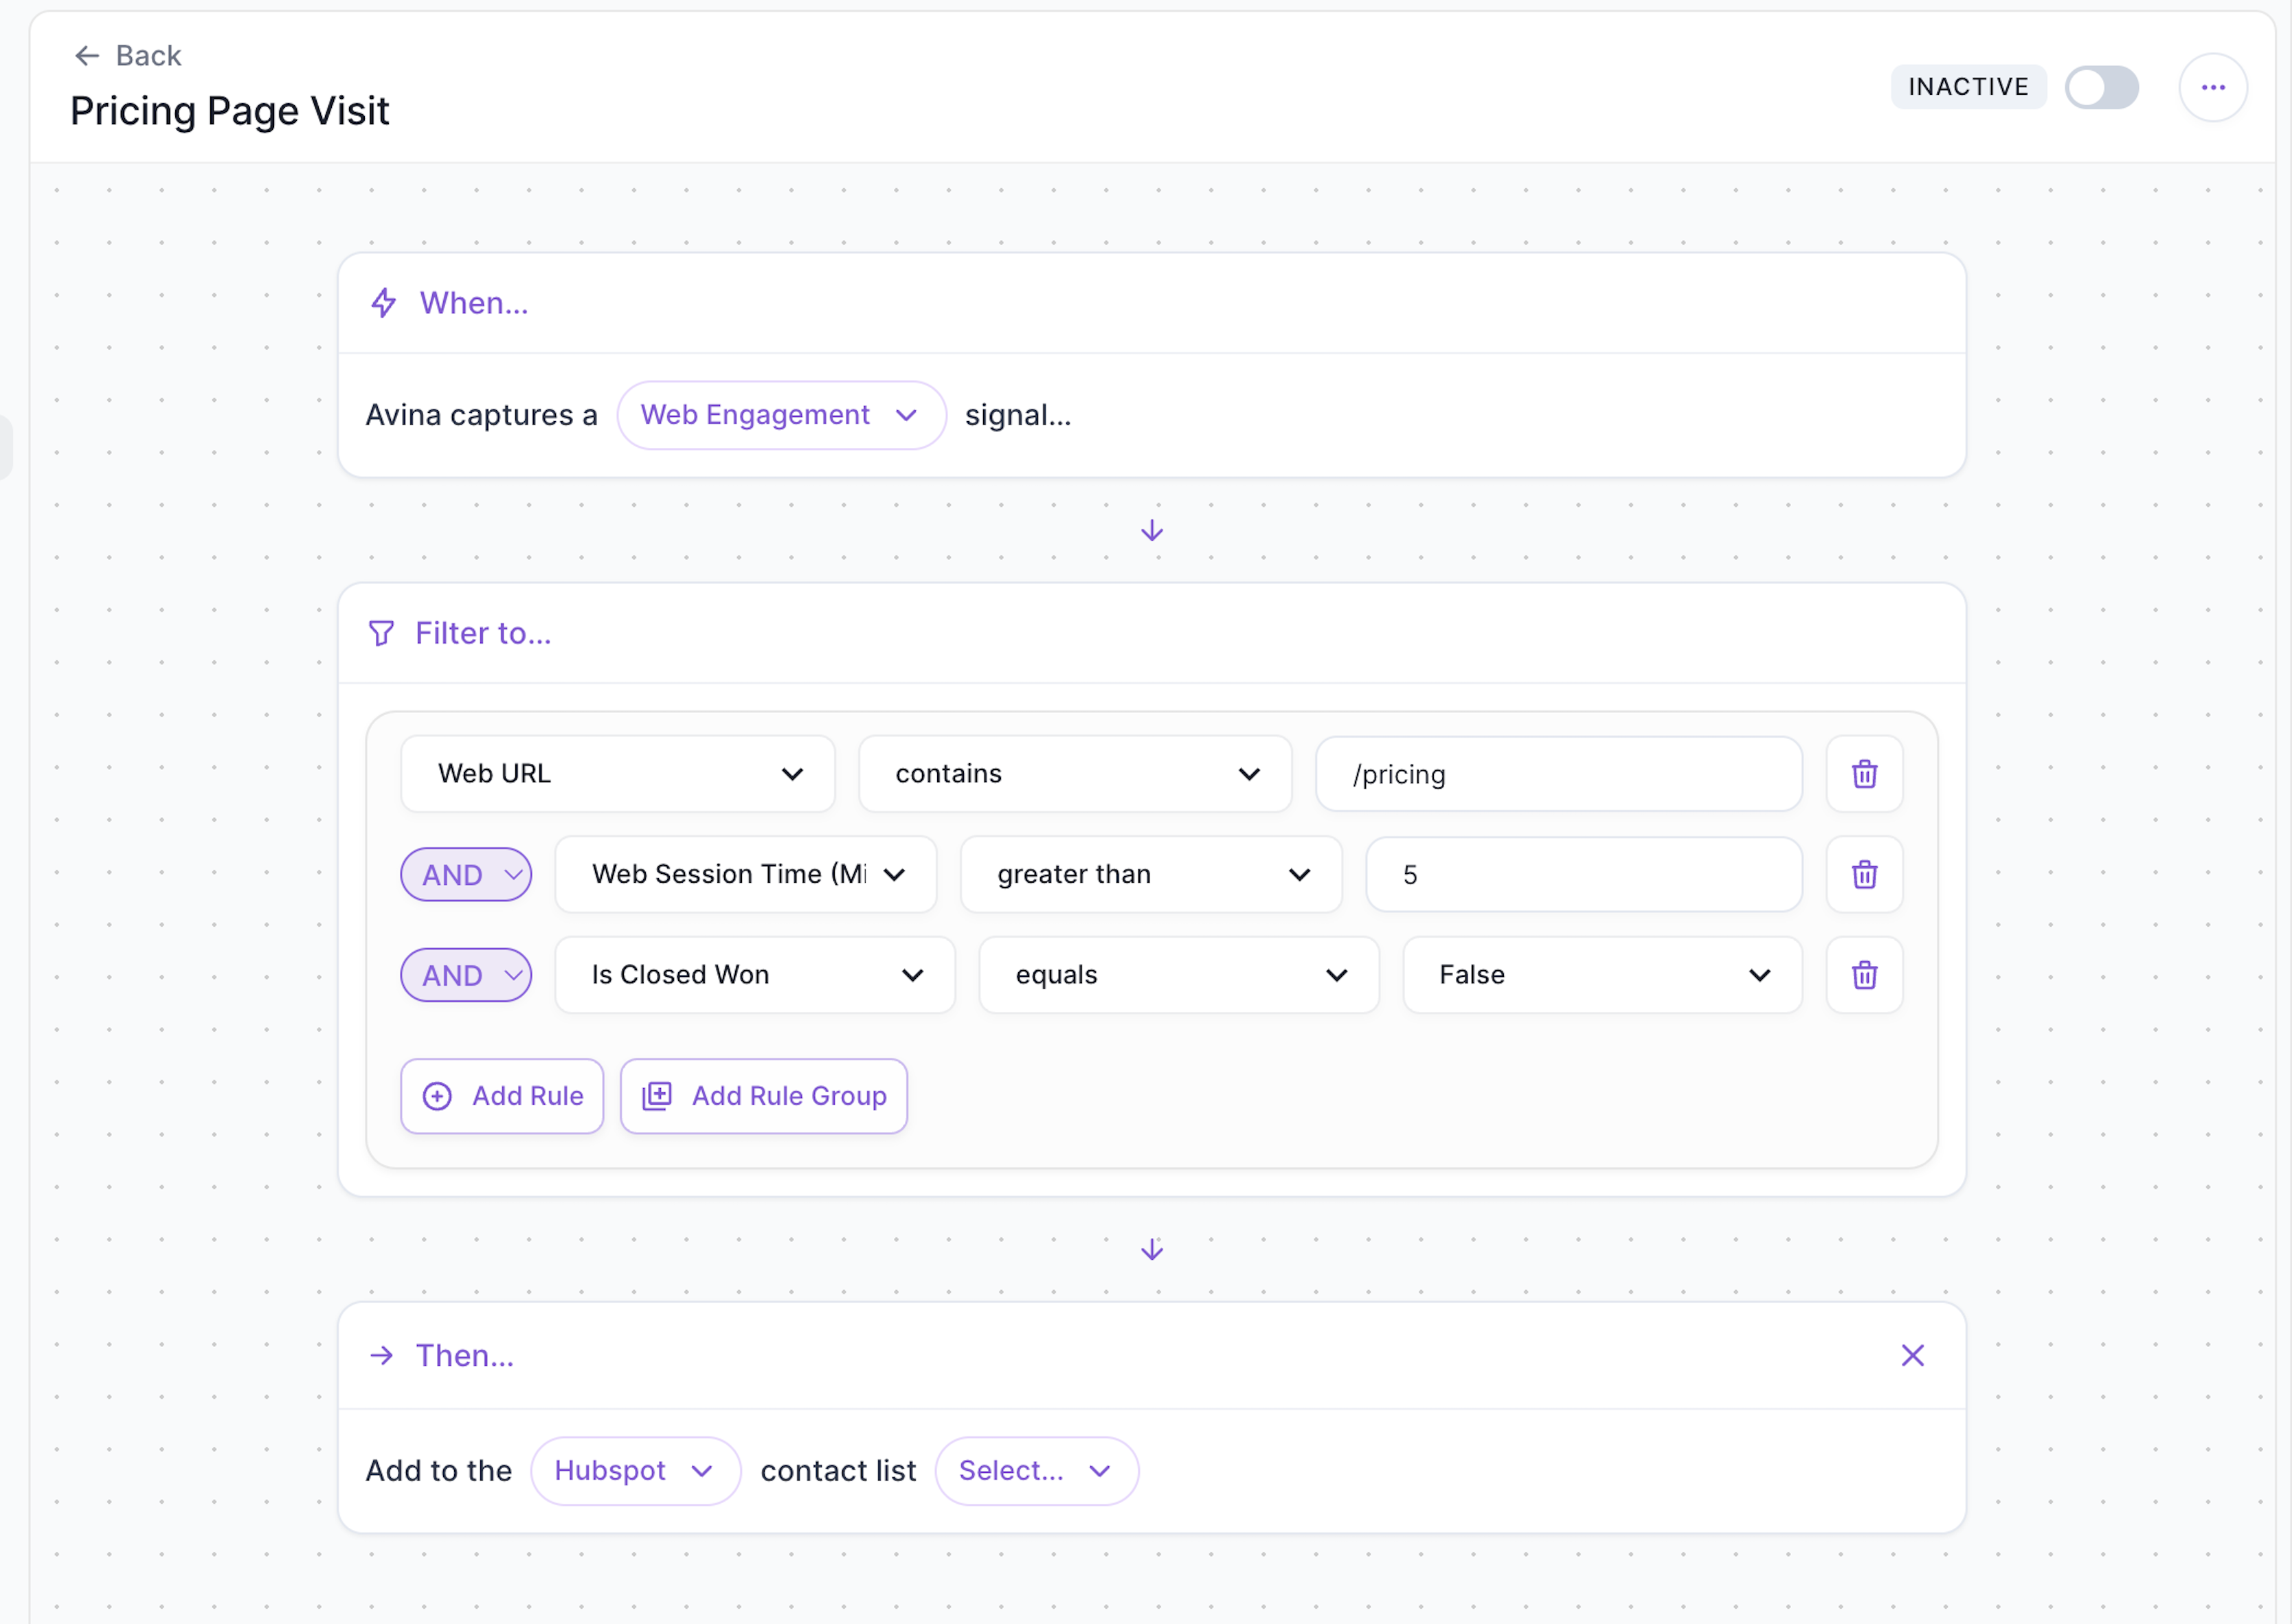Open the False value dropdown
The image size is (2292, 1624).
pos(1602,975)
